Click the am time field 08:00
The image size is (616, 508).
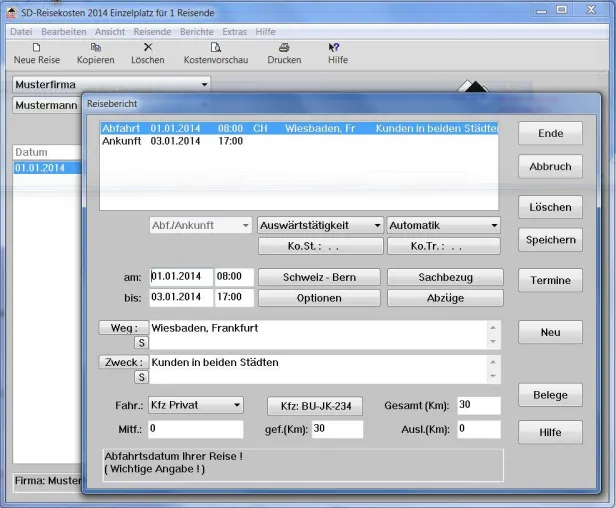pos(234,277)
